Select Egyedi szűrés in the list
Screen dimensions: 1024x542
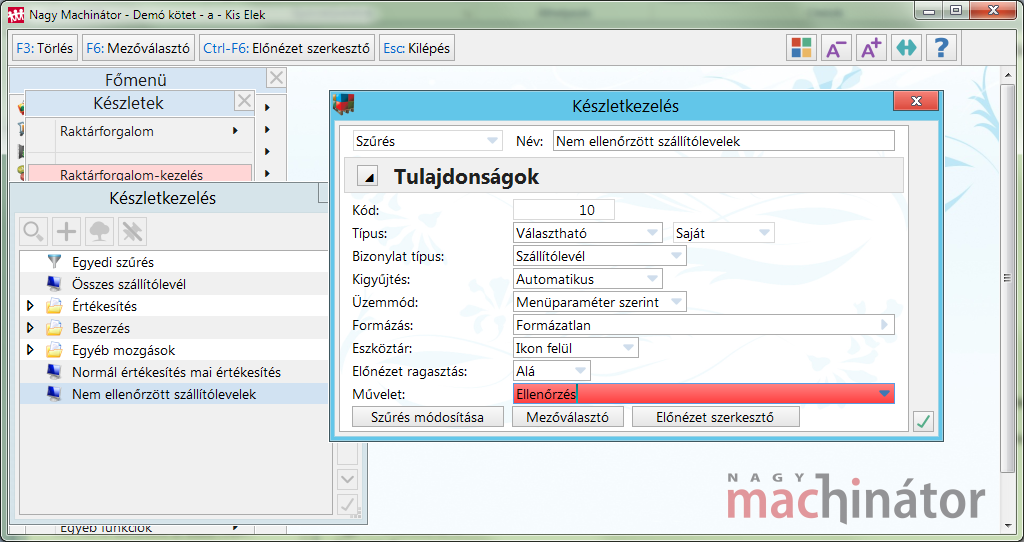174,262
